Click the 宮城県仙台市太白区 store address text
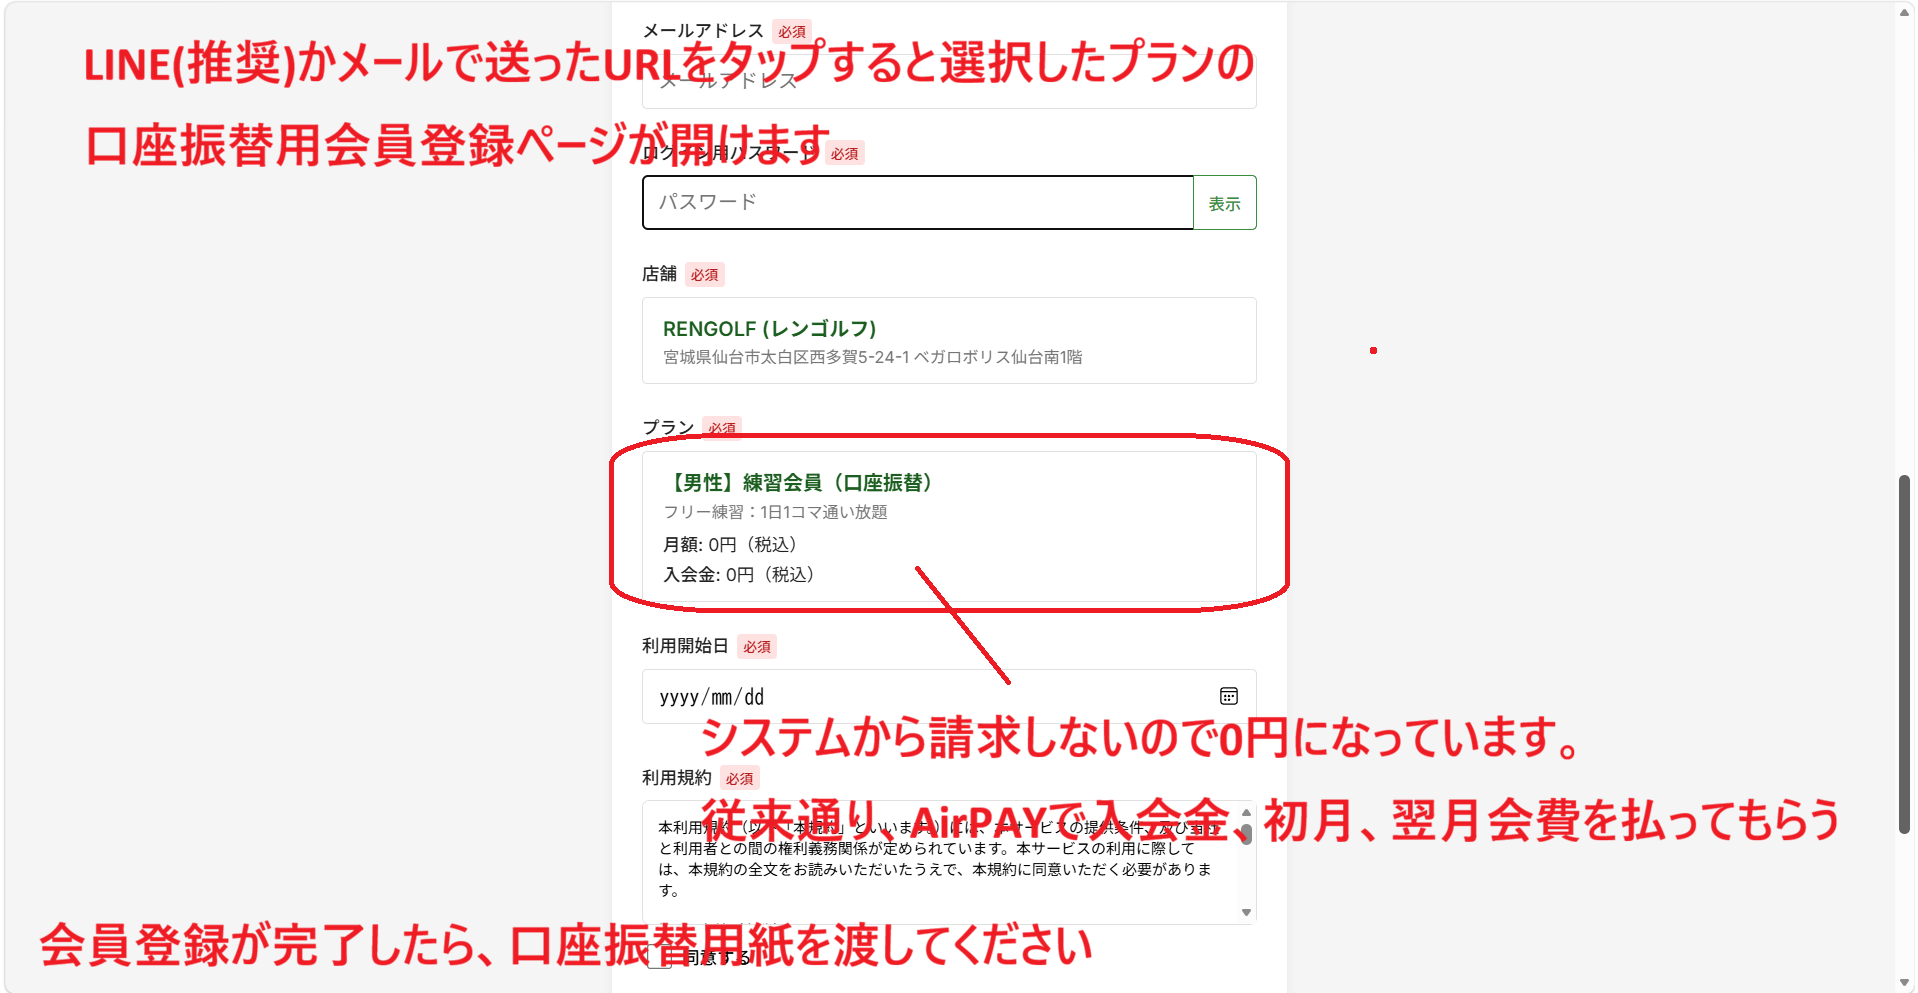 [872, 357]
